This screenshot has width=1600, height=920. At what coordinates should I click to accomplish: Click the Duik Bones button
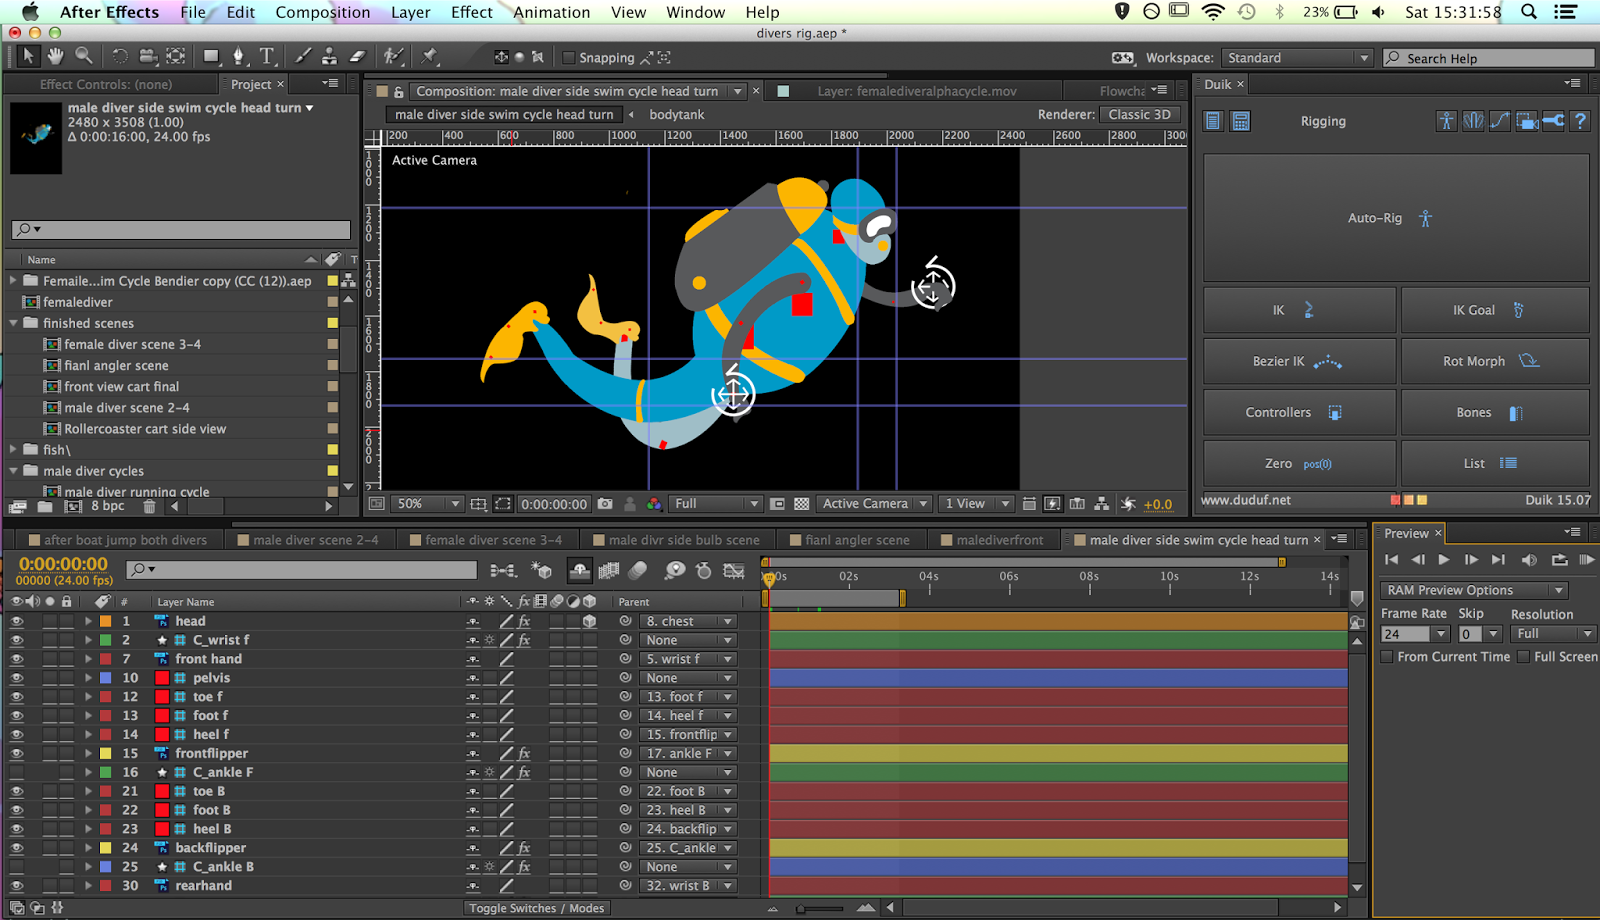[1494, 412]
